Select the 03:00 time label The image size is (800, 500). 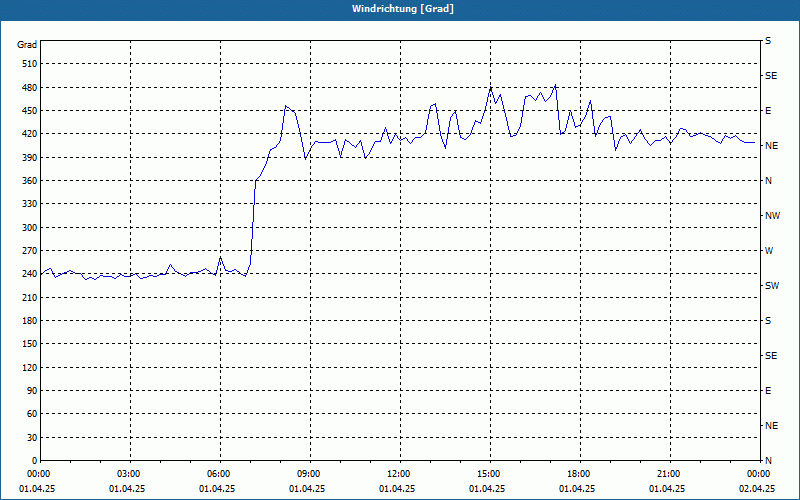point(130,474)
